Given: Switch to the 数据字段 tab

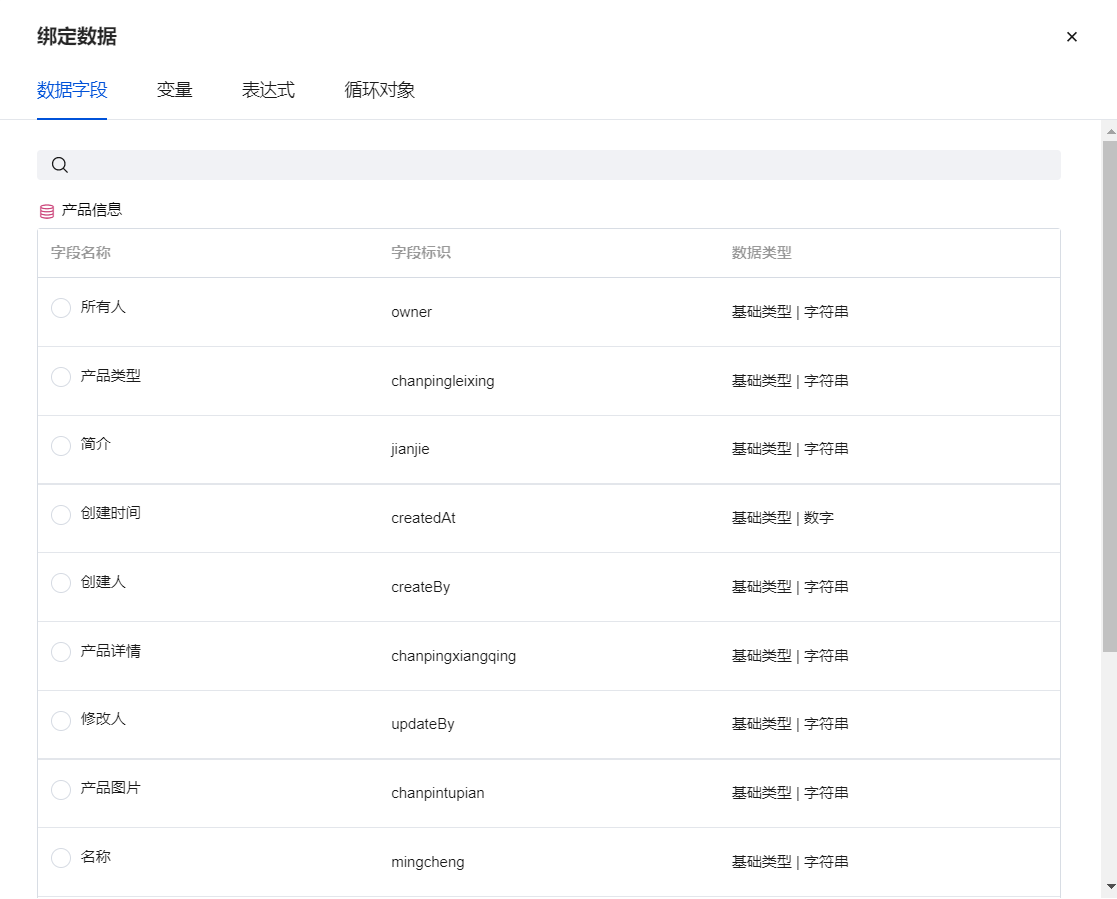Looking at the screenshot, I should pyautogui.click(x=72, y=90).
